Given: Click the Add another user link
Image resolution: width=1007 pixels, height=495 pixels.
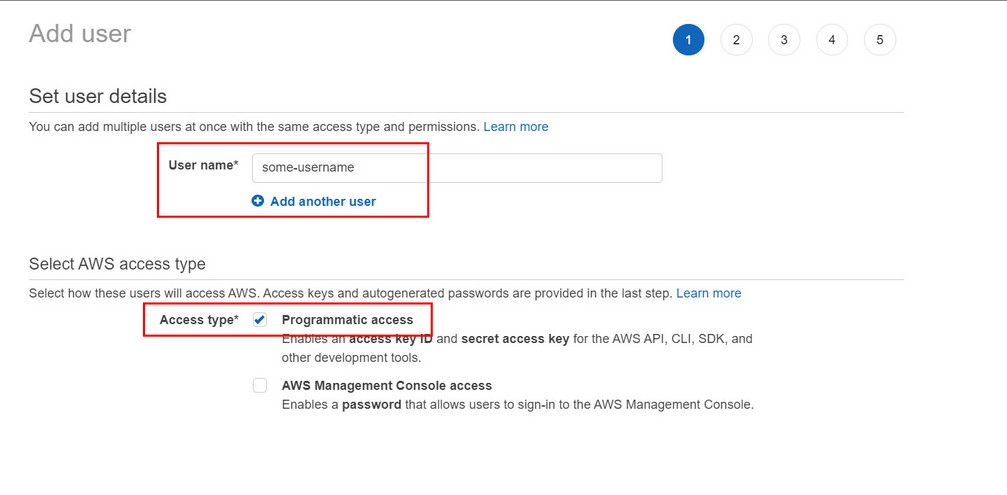Looking at the screenshot, I should pos(323,201).
